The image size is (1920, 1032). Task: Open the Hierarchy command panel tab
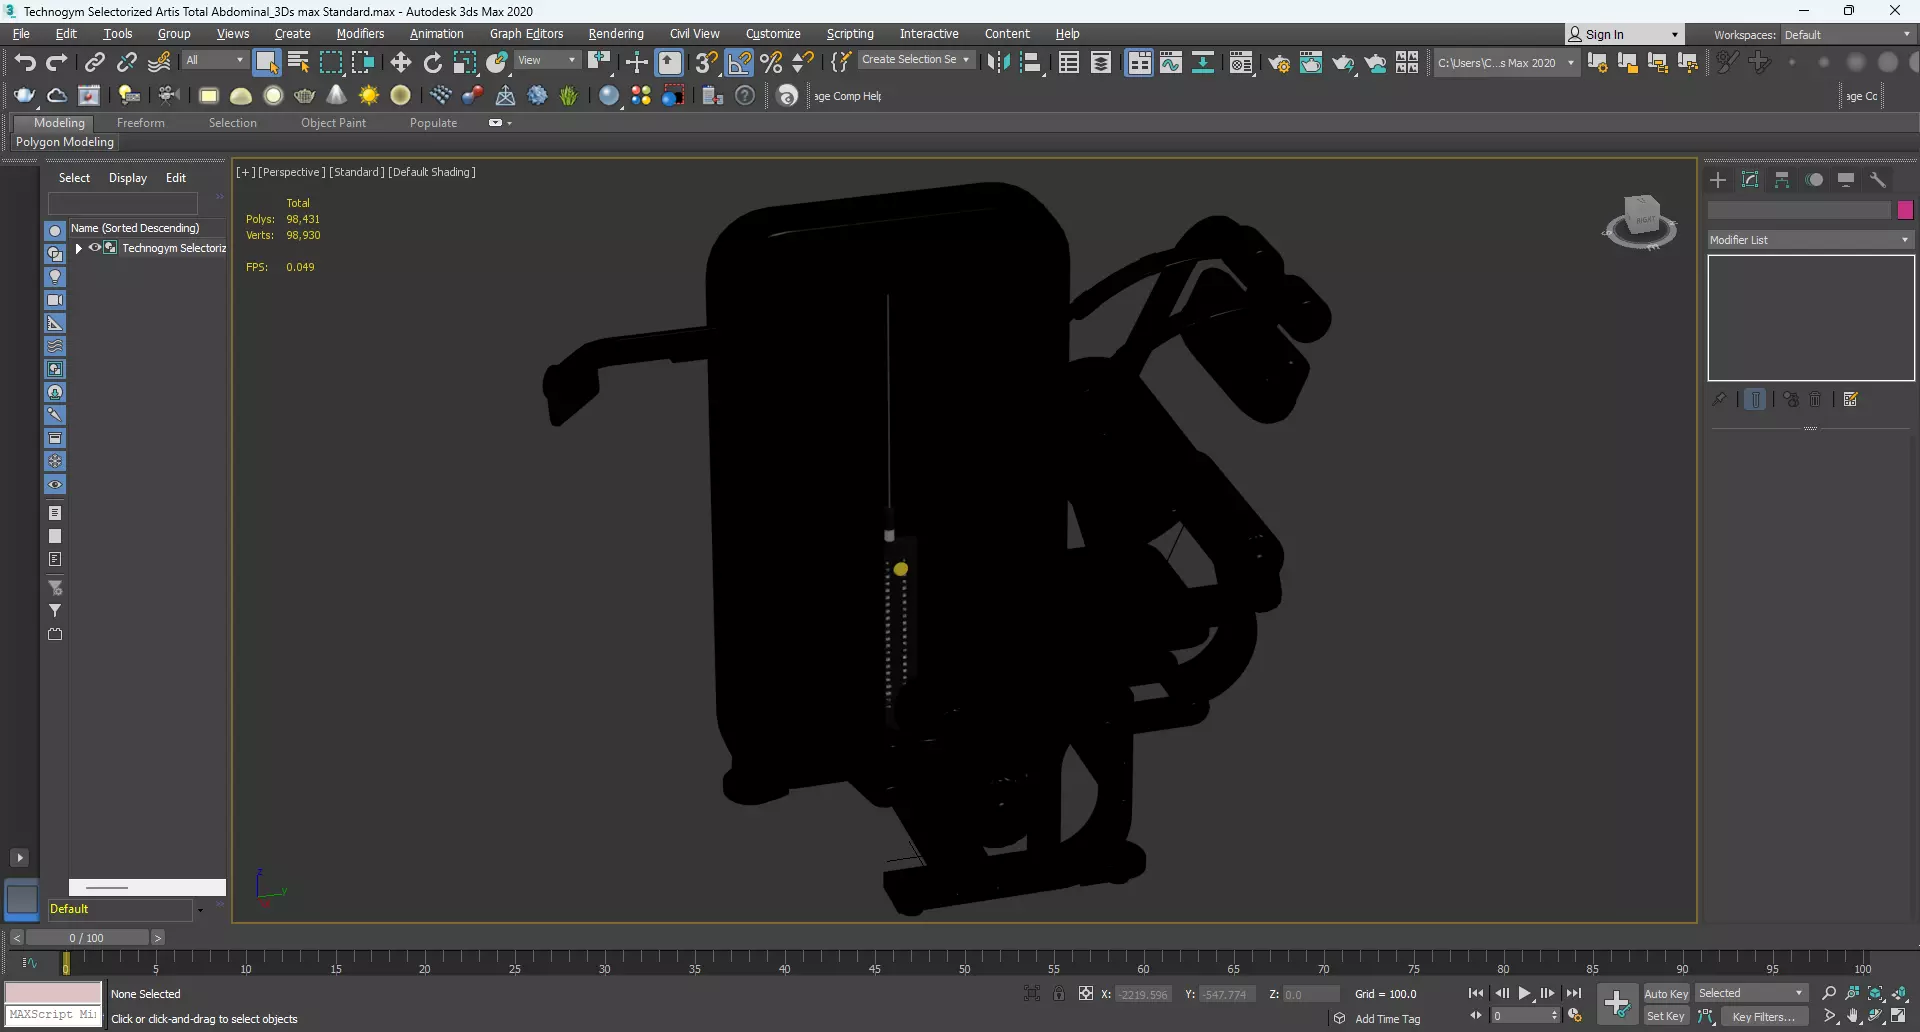[1782, 180]
